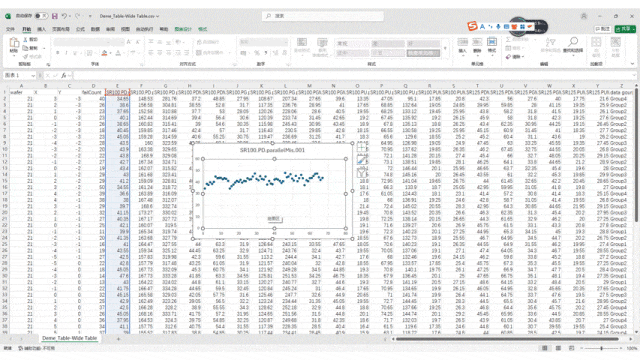This screenshot has height=360, width=640.
Task: Click the Insert cells icon
Action: (x=462, y=42)
